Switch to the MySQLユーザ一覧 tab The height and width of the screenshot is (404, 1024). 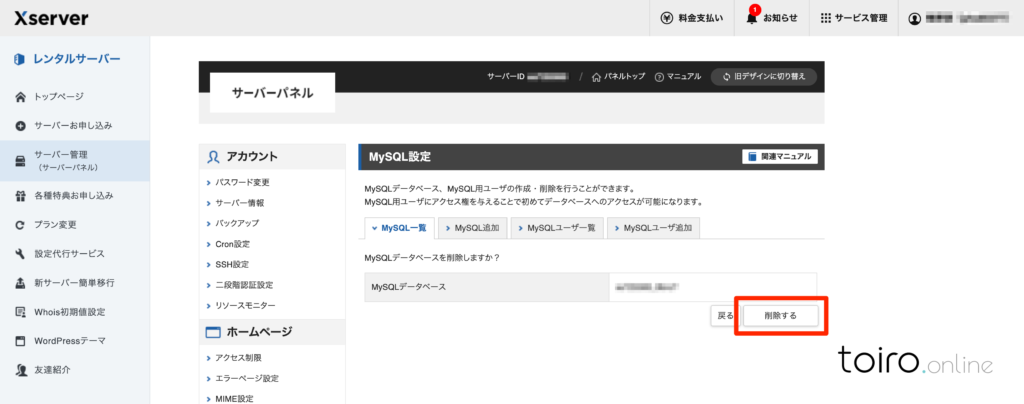coord(556,228)
